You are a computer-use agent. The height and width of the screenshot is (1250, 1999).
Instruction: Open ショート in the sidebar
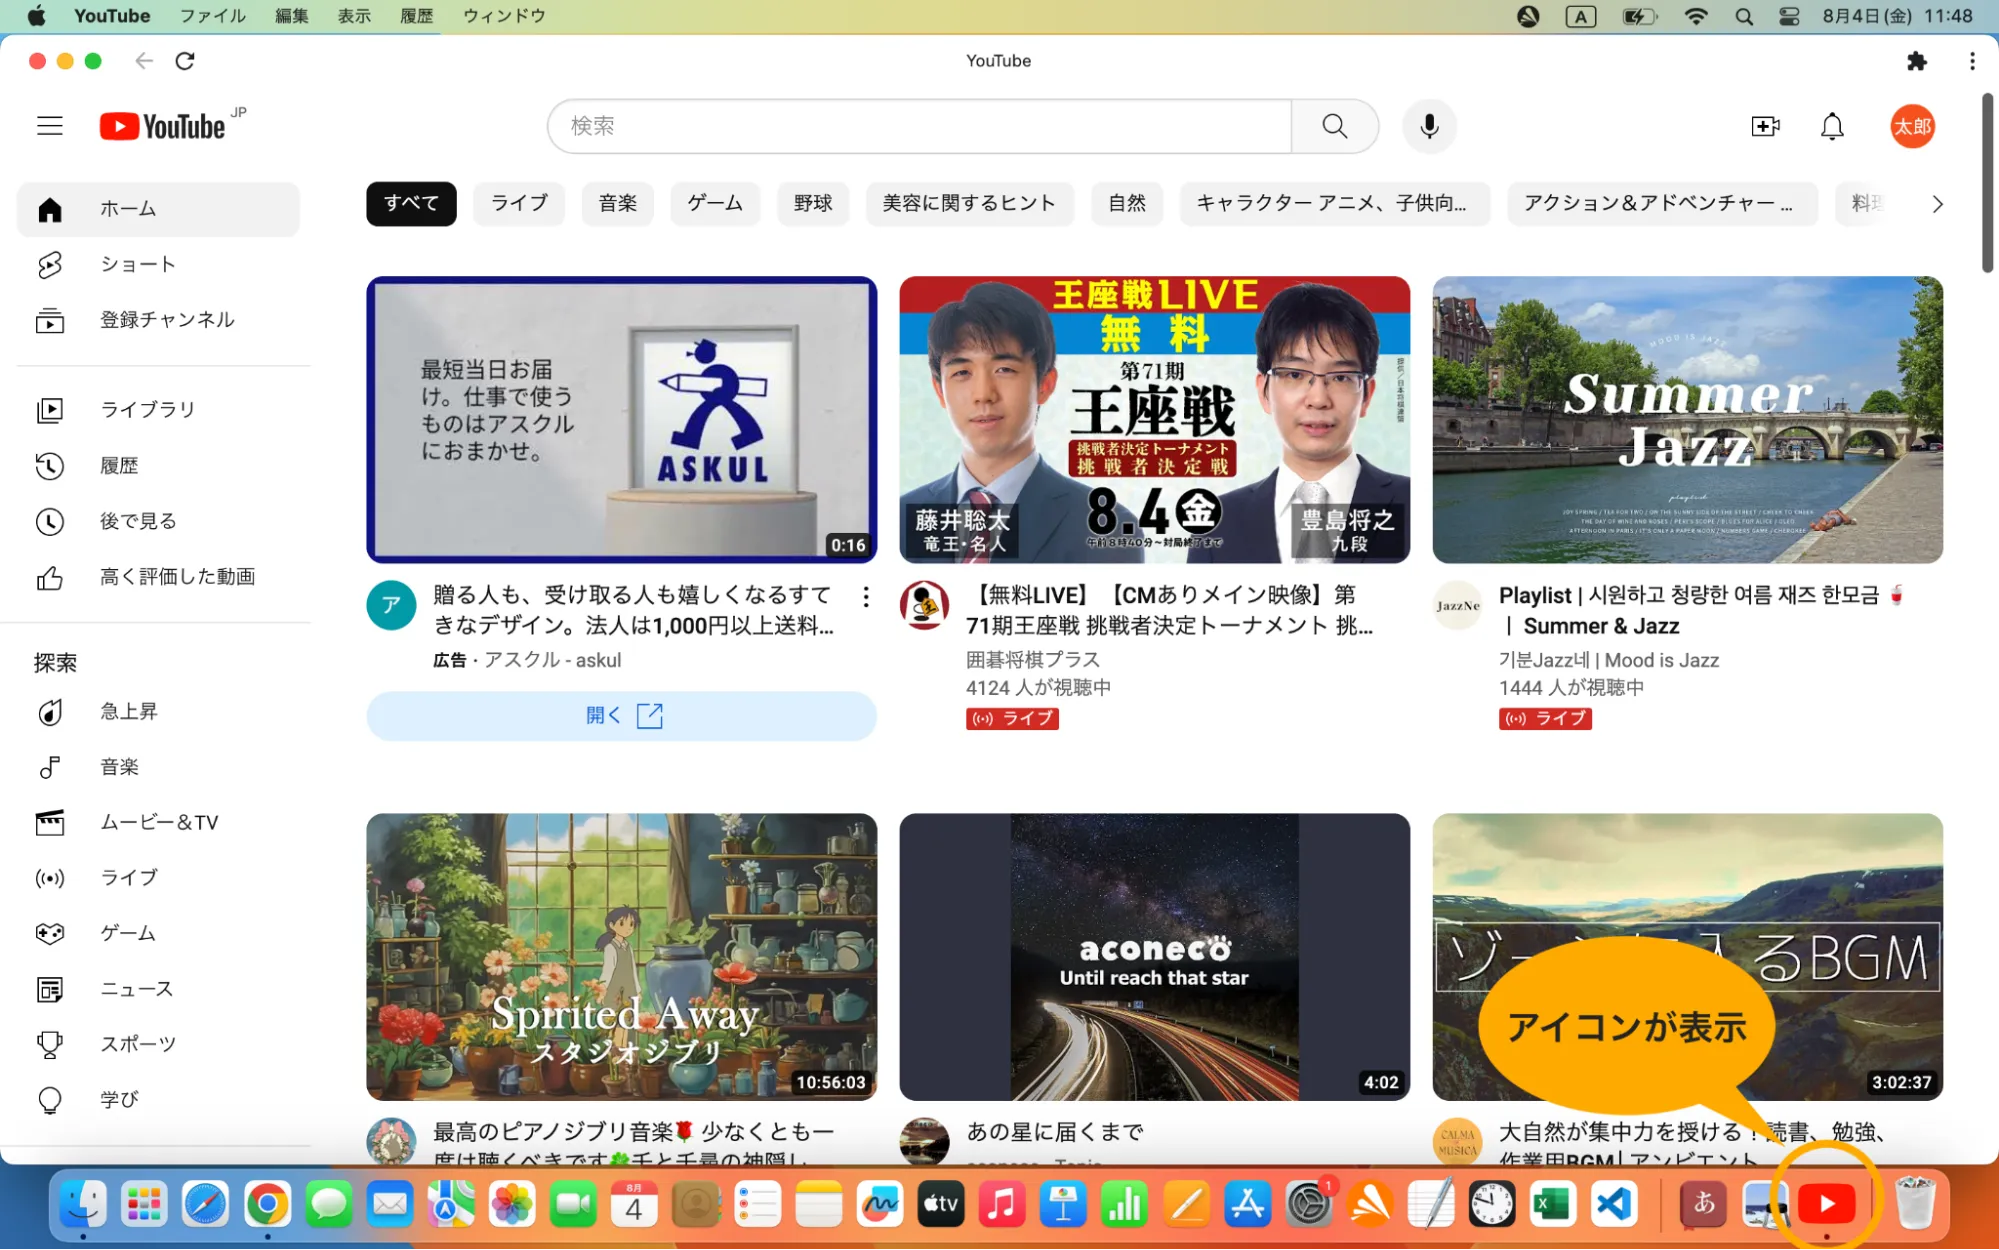(x=158, y=264)
